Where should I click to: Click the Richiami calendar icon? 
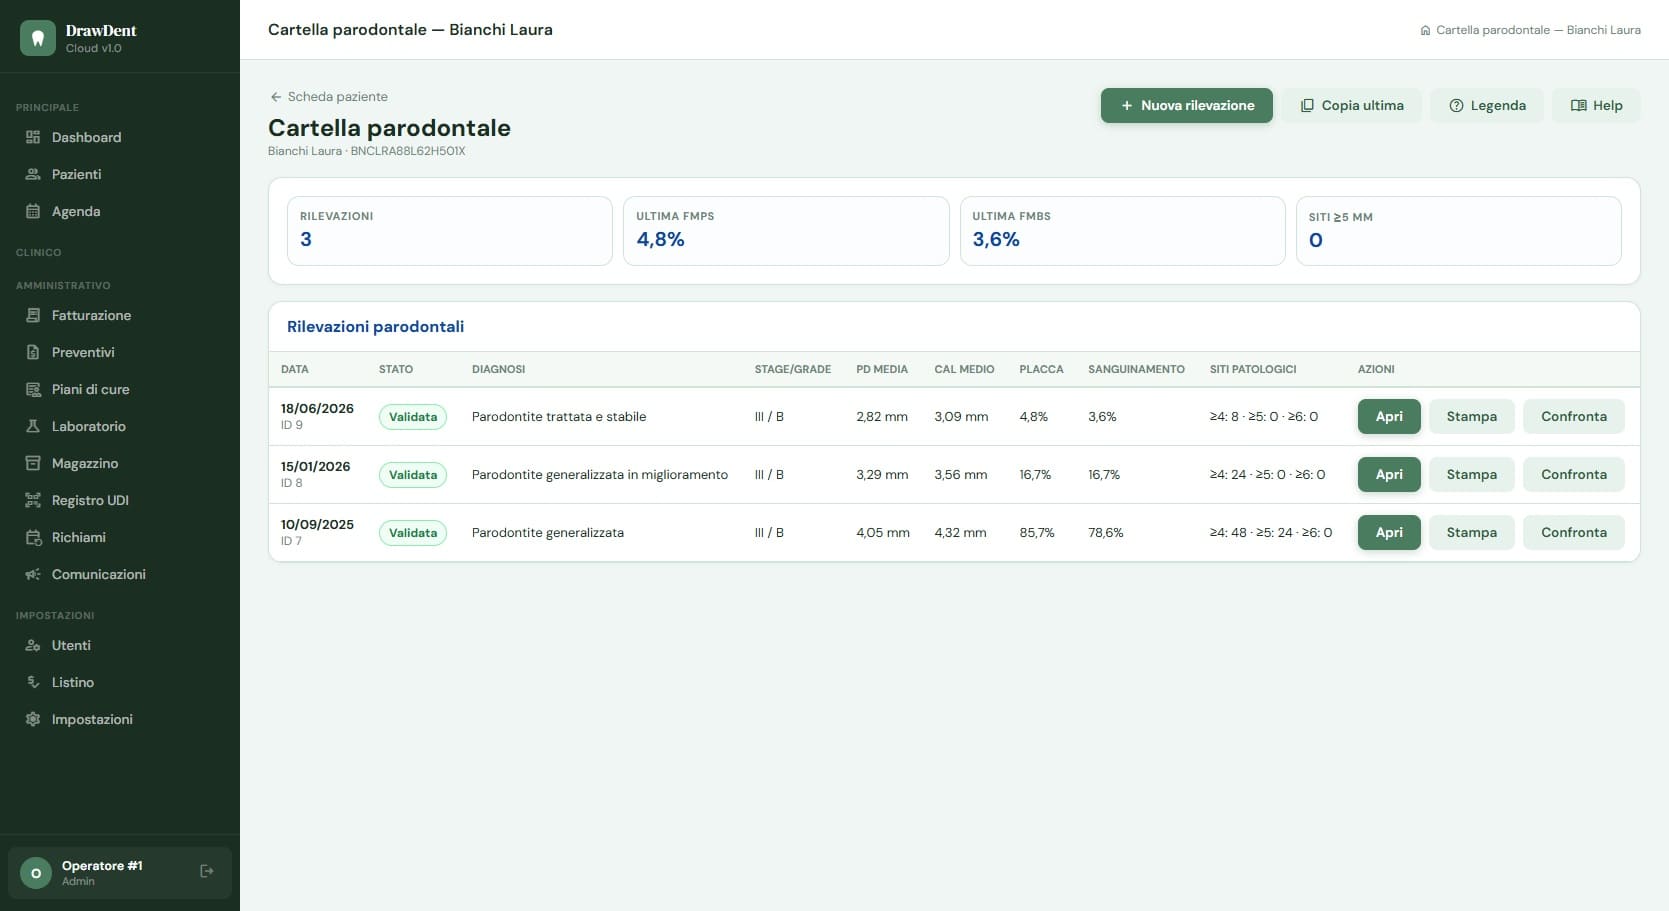pyautogui.click(x=33, y=537)
